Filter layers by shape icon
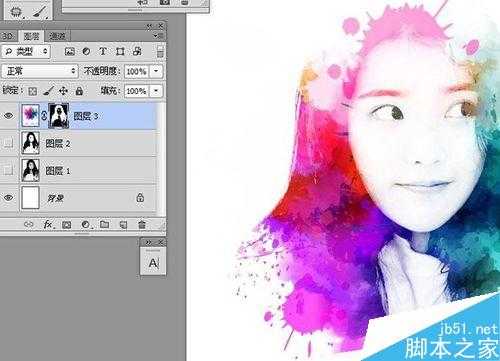This screenshot has height=361, width=500. tap(120, 51)
